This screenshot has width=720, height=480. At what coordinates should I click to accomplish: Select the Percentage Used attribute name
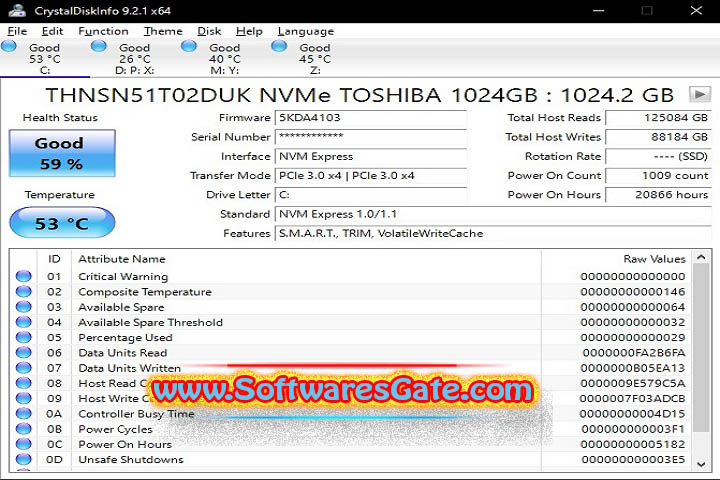[125, 338]
